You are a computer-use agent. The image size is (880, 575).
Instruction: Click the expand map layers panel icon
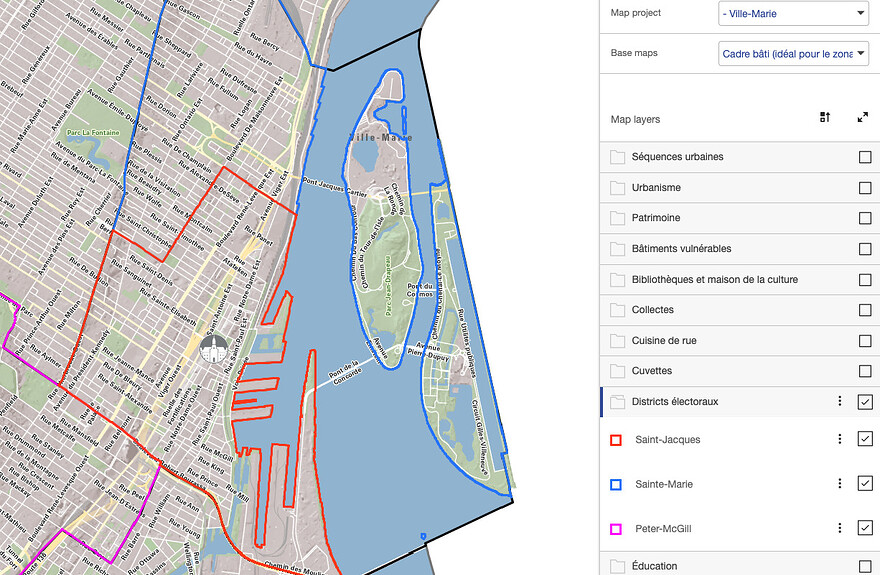863,118
